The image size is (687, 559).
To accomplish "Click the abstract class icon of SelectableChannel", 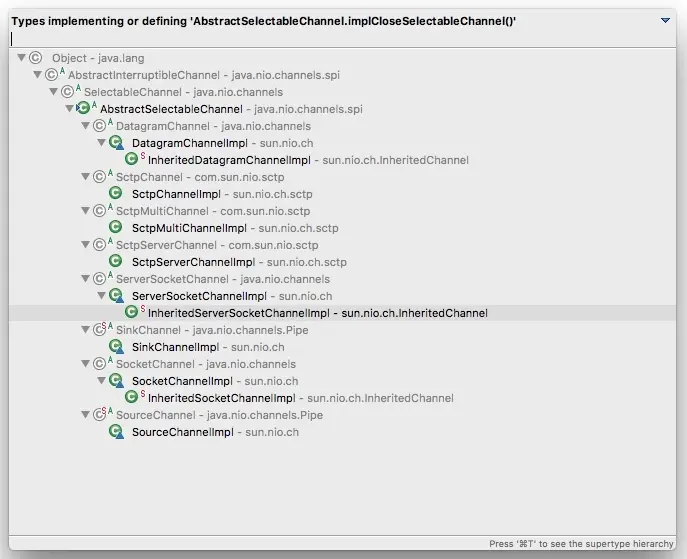I will tap(68, 92).
